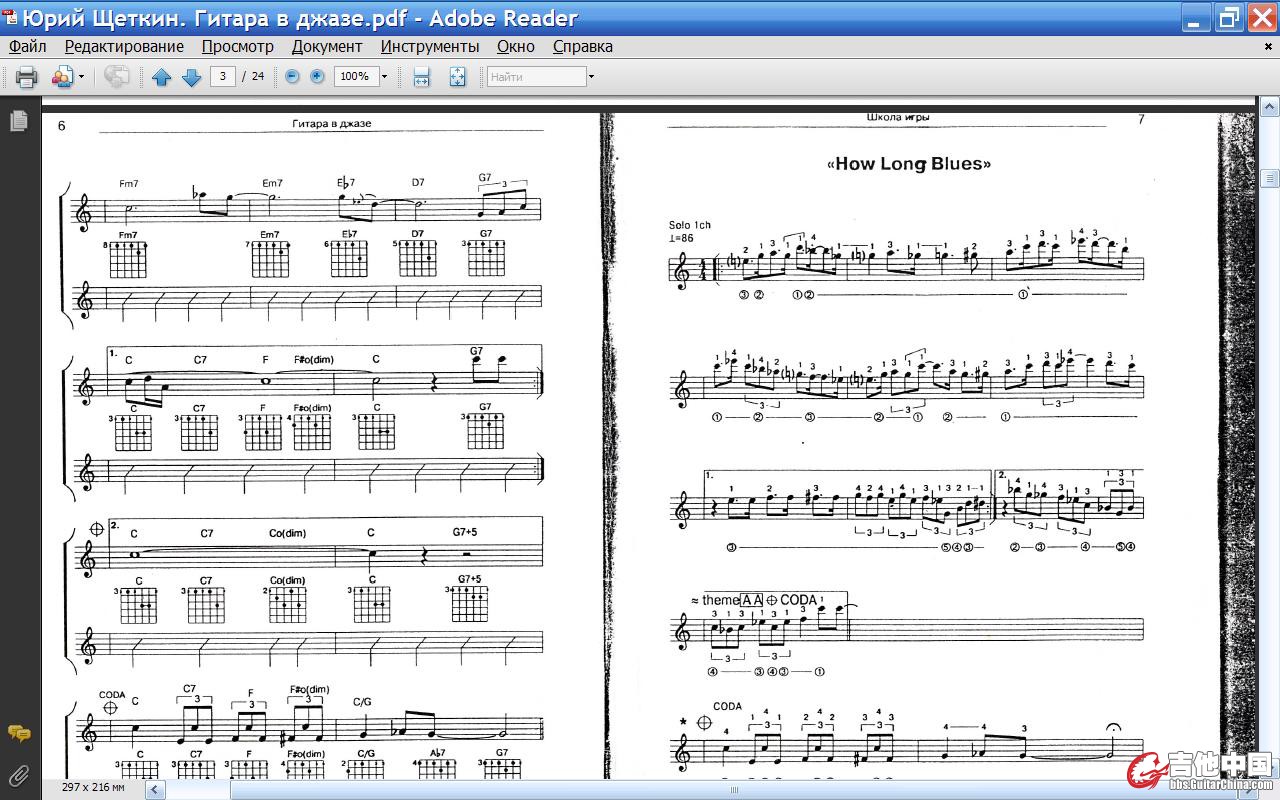Screen dimensions: 1280x800
Task: Click the page number field showing 3
Action: pyautogui.click(x=223, y=76)
